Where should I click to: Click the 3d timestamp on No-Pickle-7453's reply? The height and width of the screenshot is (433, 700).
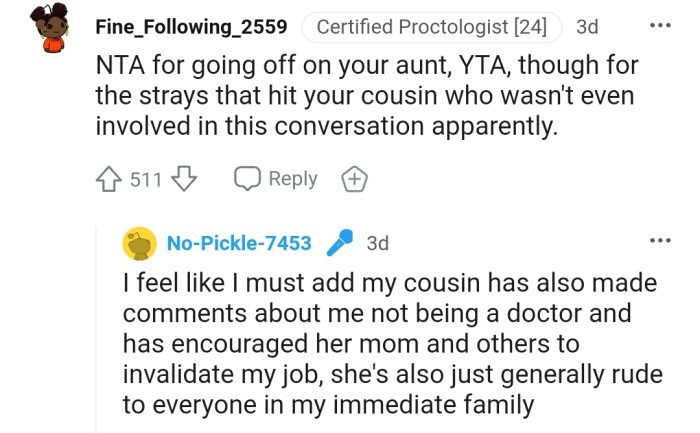pos(378,243)
